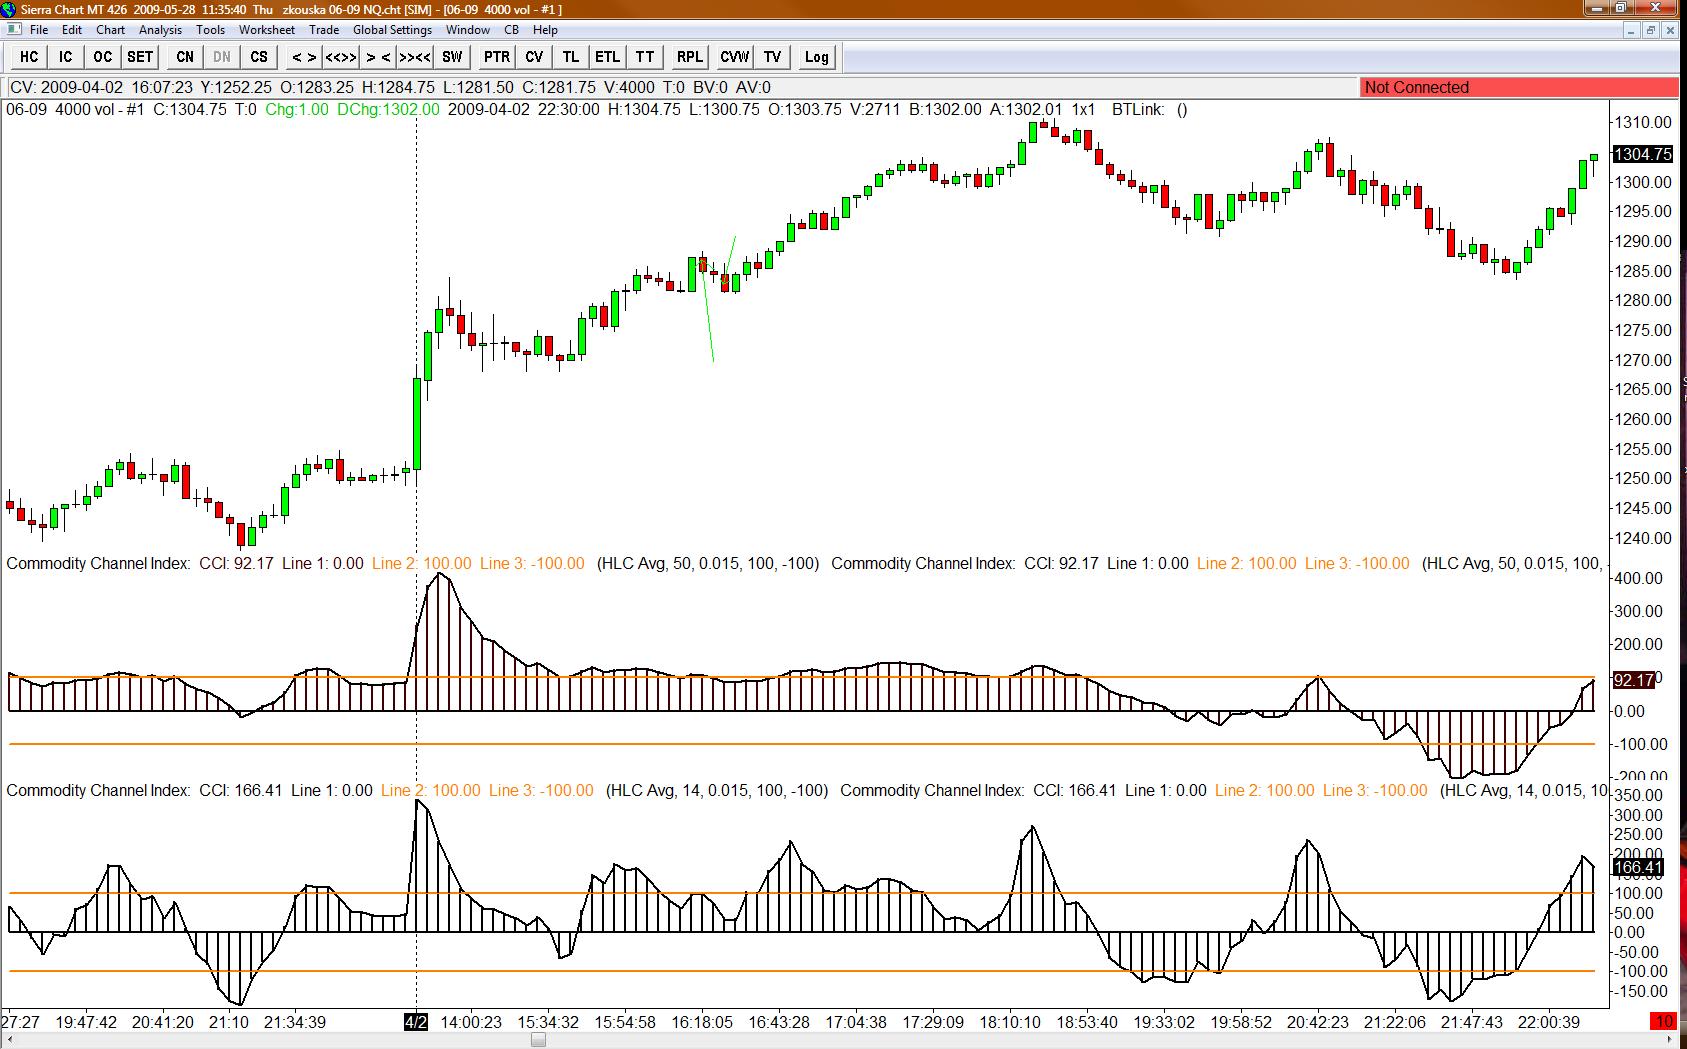Click the SW toolbar button
Screen dimensions: 1687x1049
point(452,57)
